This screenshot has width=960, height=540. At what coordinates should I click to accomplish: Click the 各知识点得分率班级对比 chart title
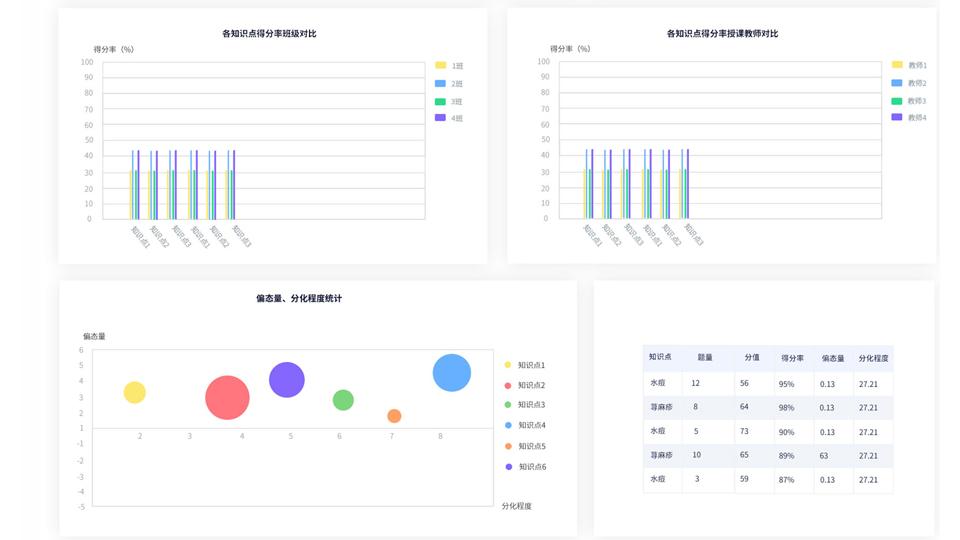pyautogui.click(x=269, y=34)
